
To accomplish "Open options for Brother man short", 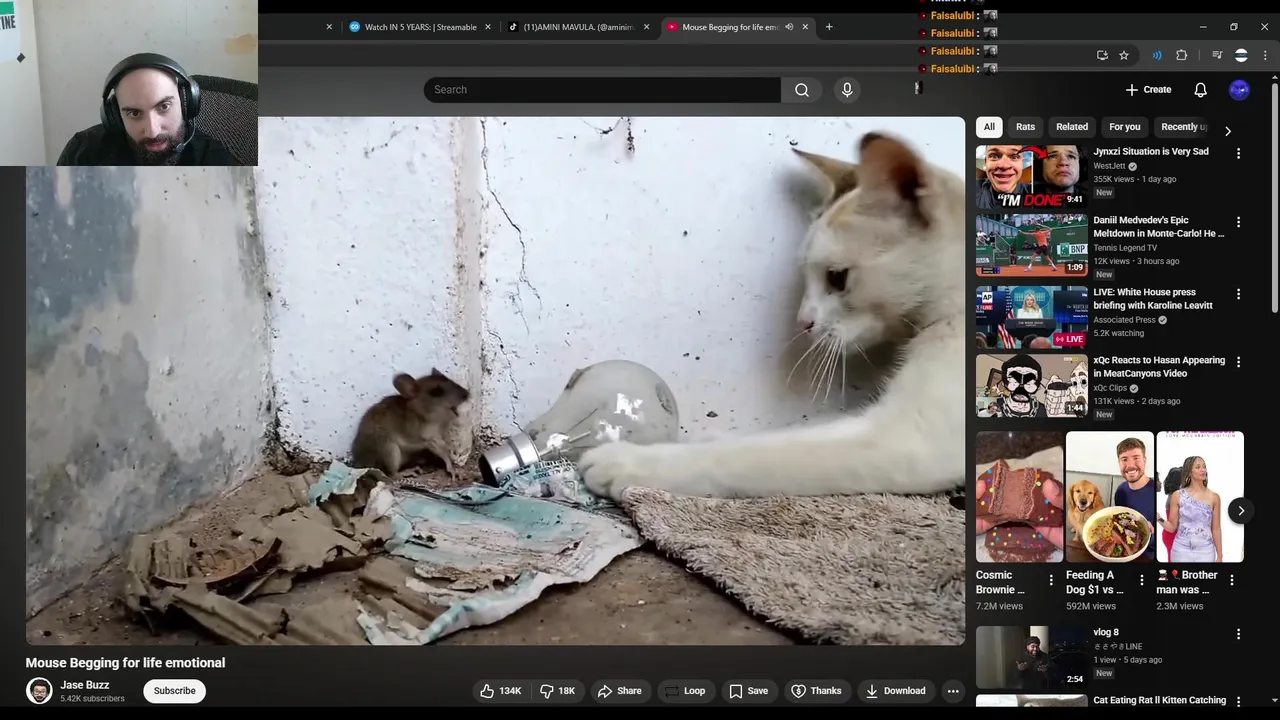I will pos(1232,580).
